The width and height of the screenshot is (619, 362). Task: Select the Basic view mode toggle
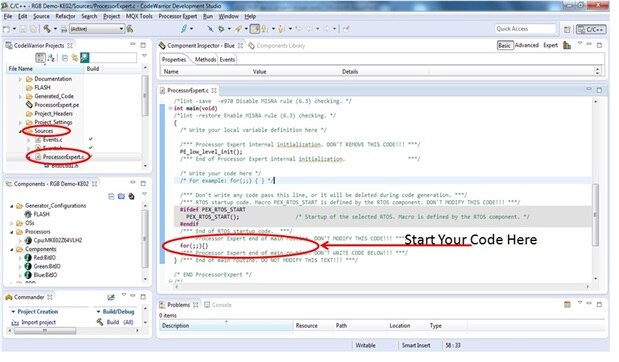click(505, 45)
